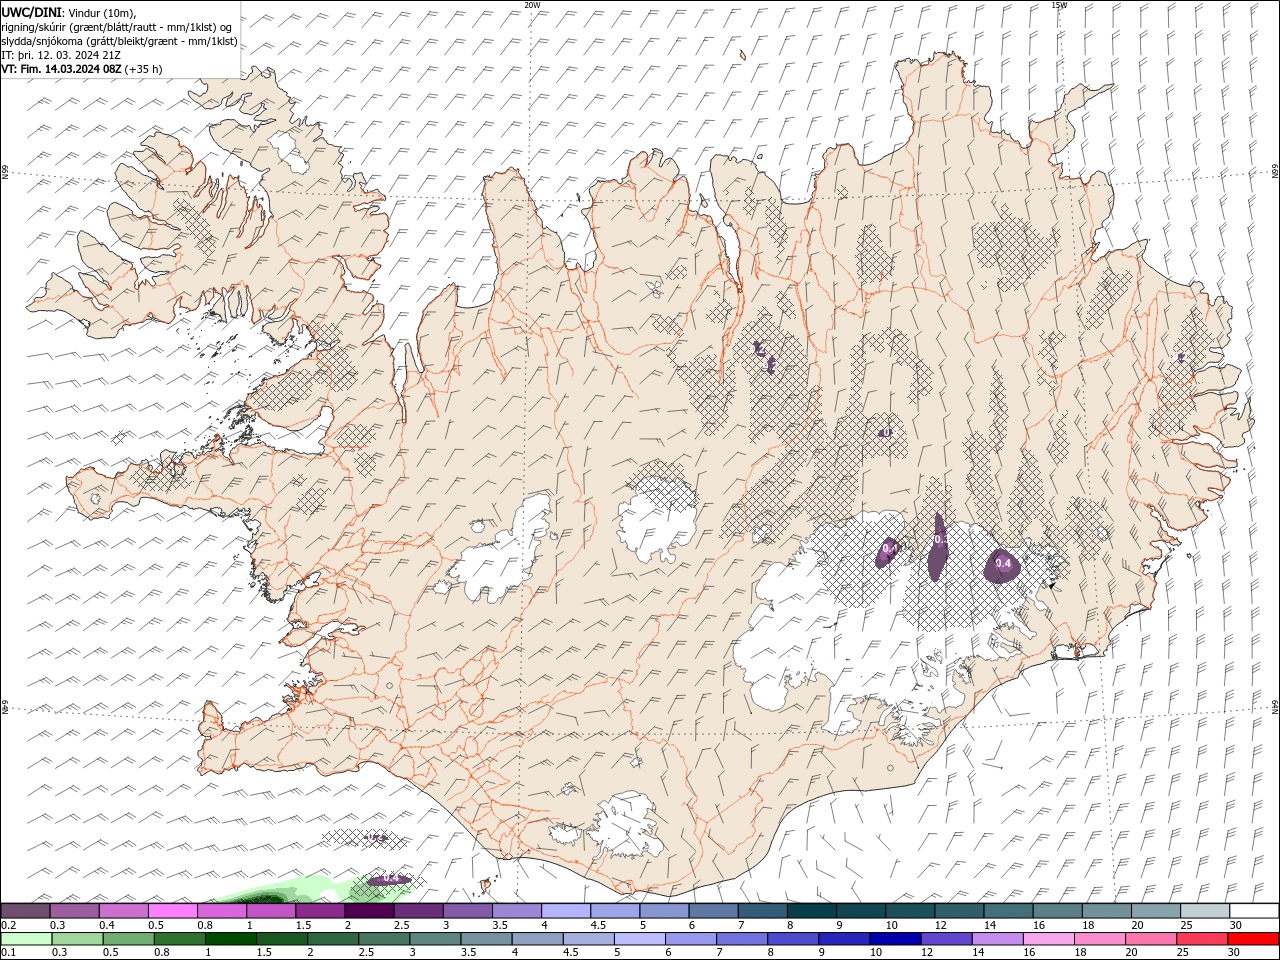Click the '4.5' value in the snow legend row

tap(598, 925)
